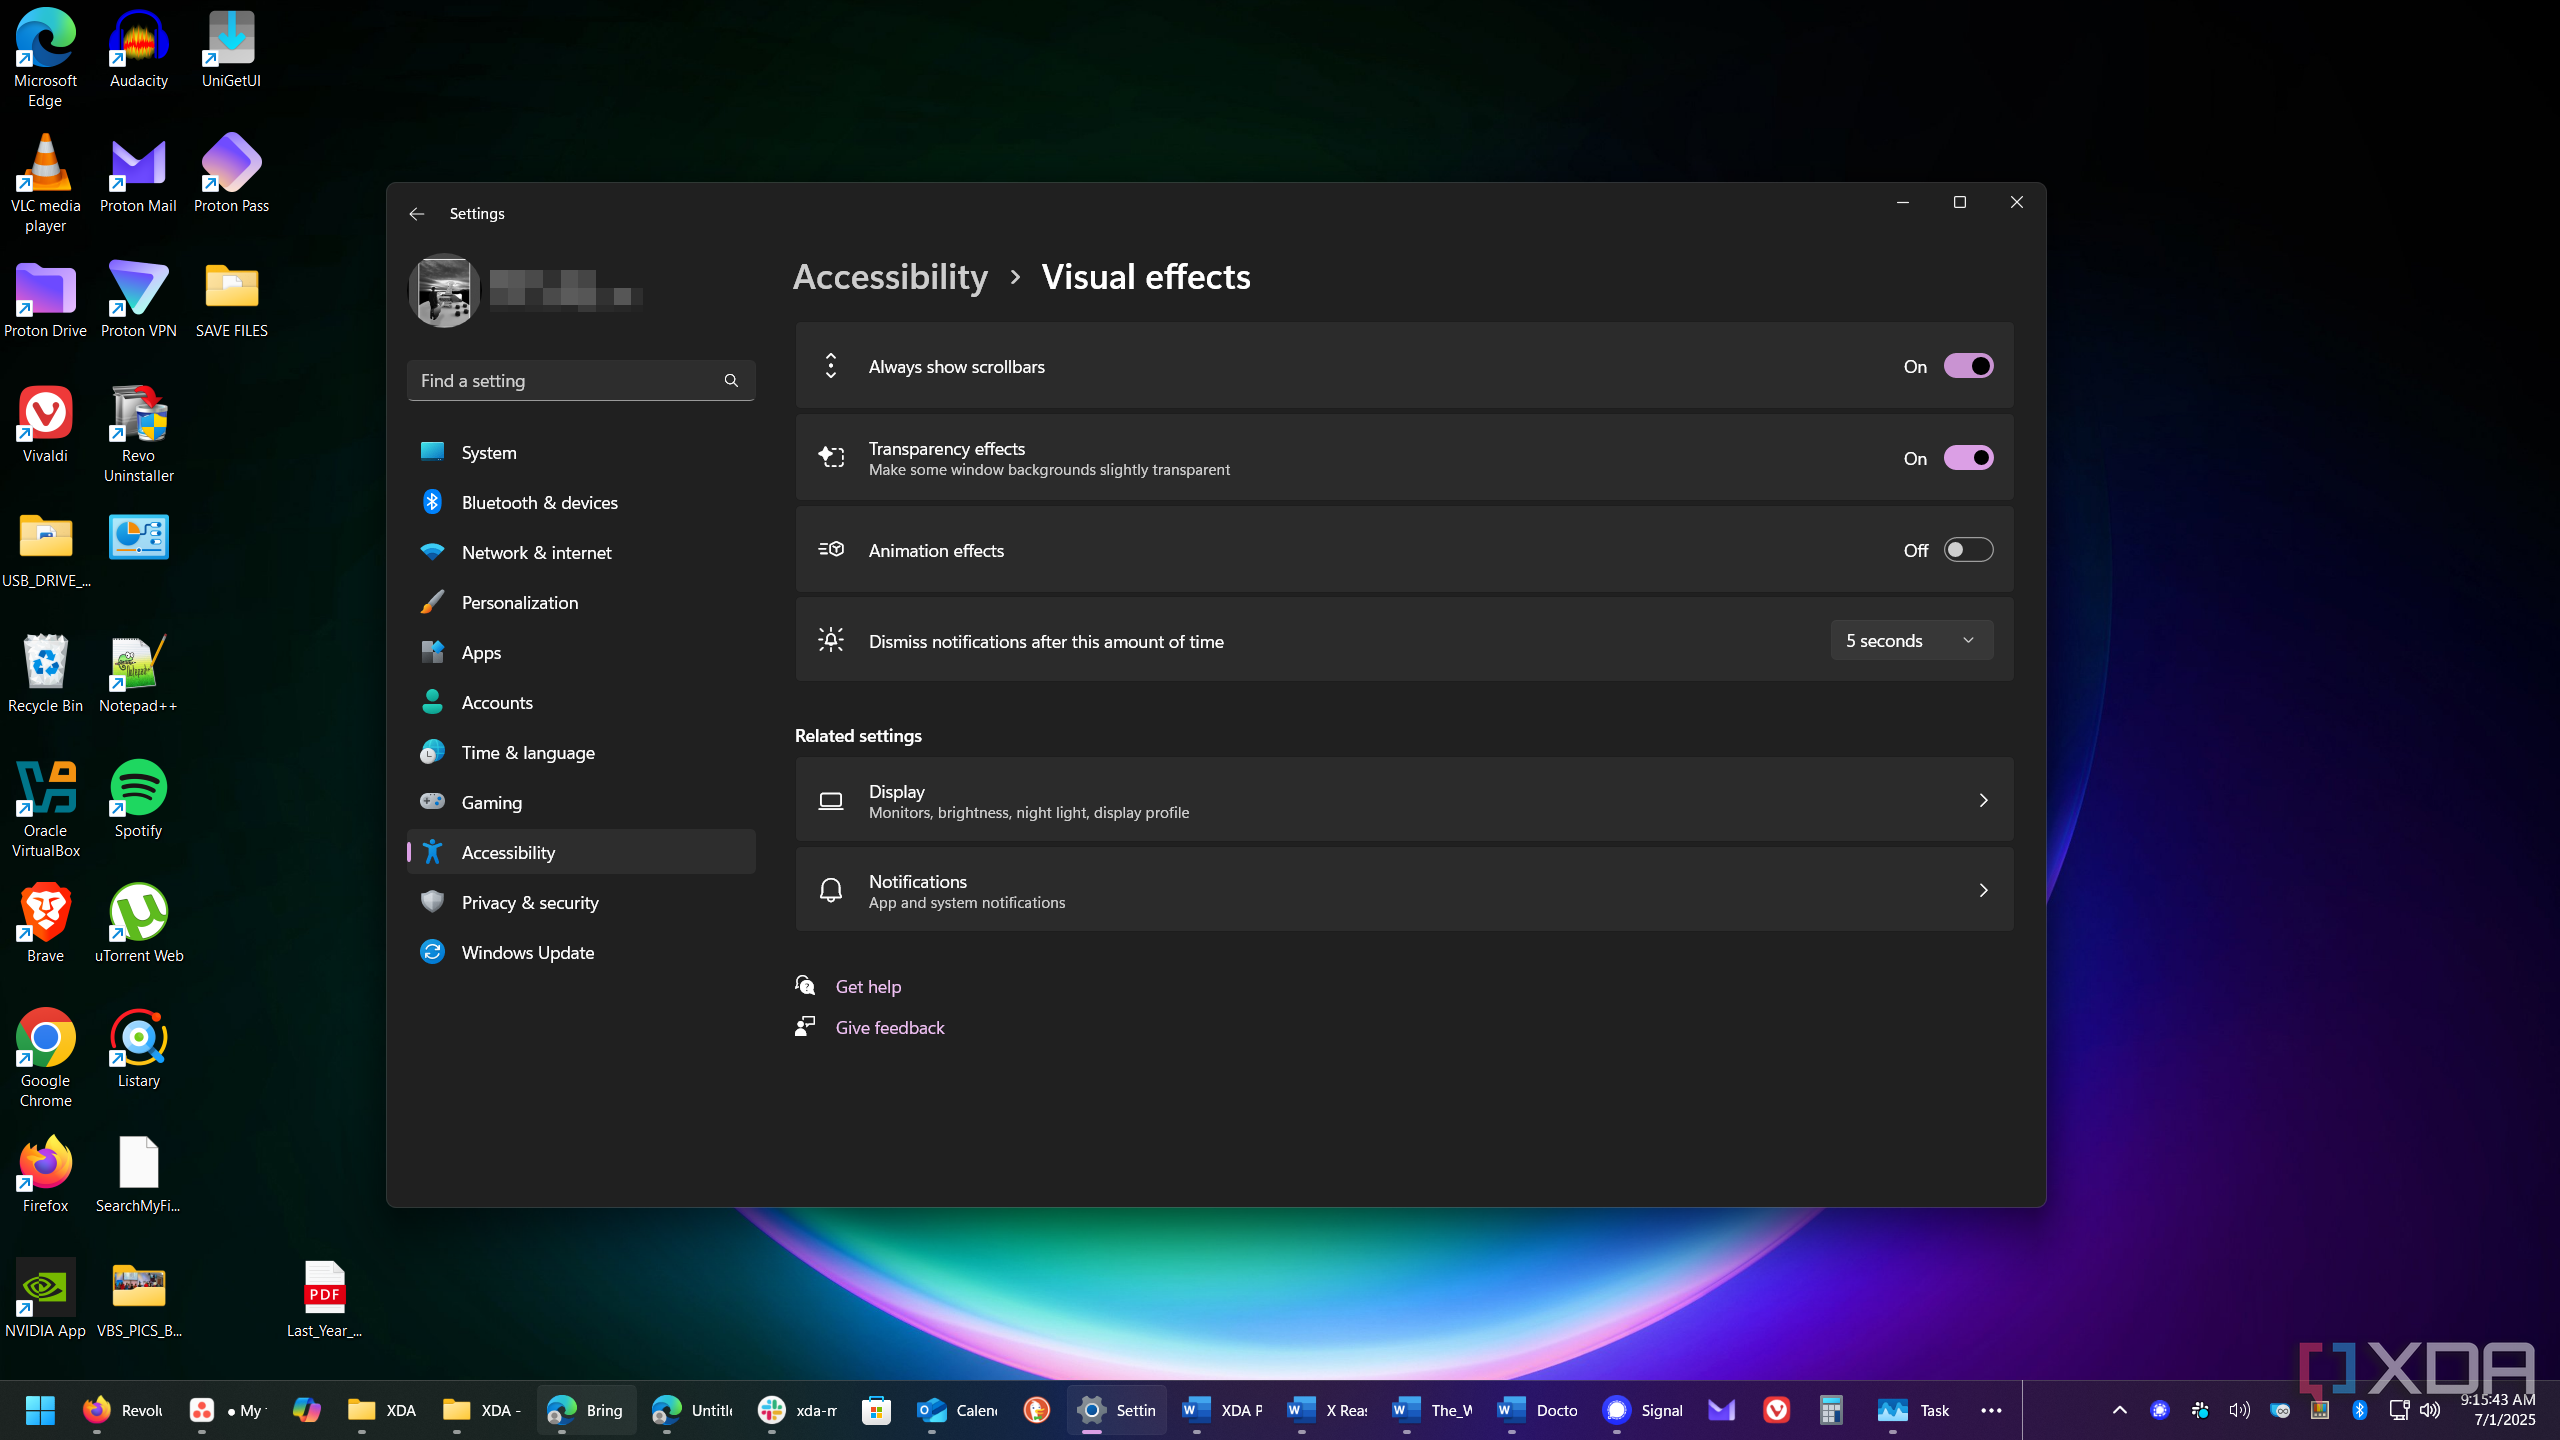Select UniGetUI desktop icon
Screen dimensions: 2560x1440
pos(231,50)
